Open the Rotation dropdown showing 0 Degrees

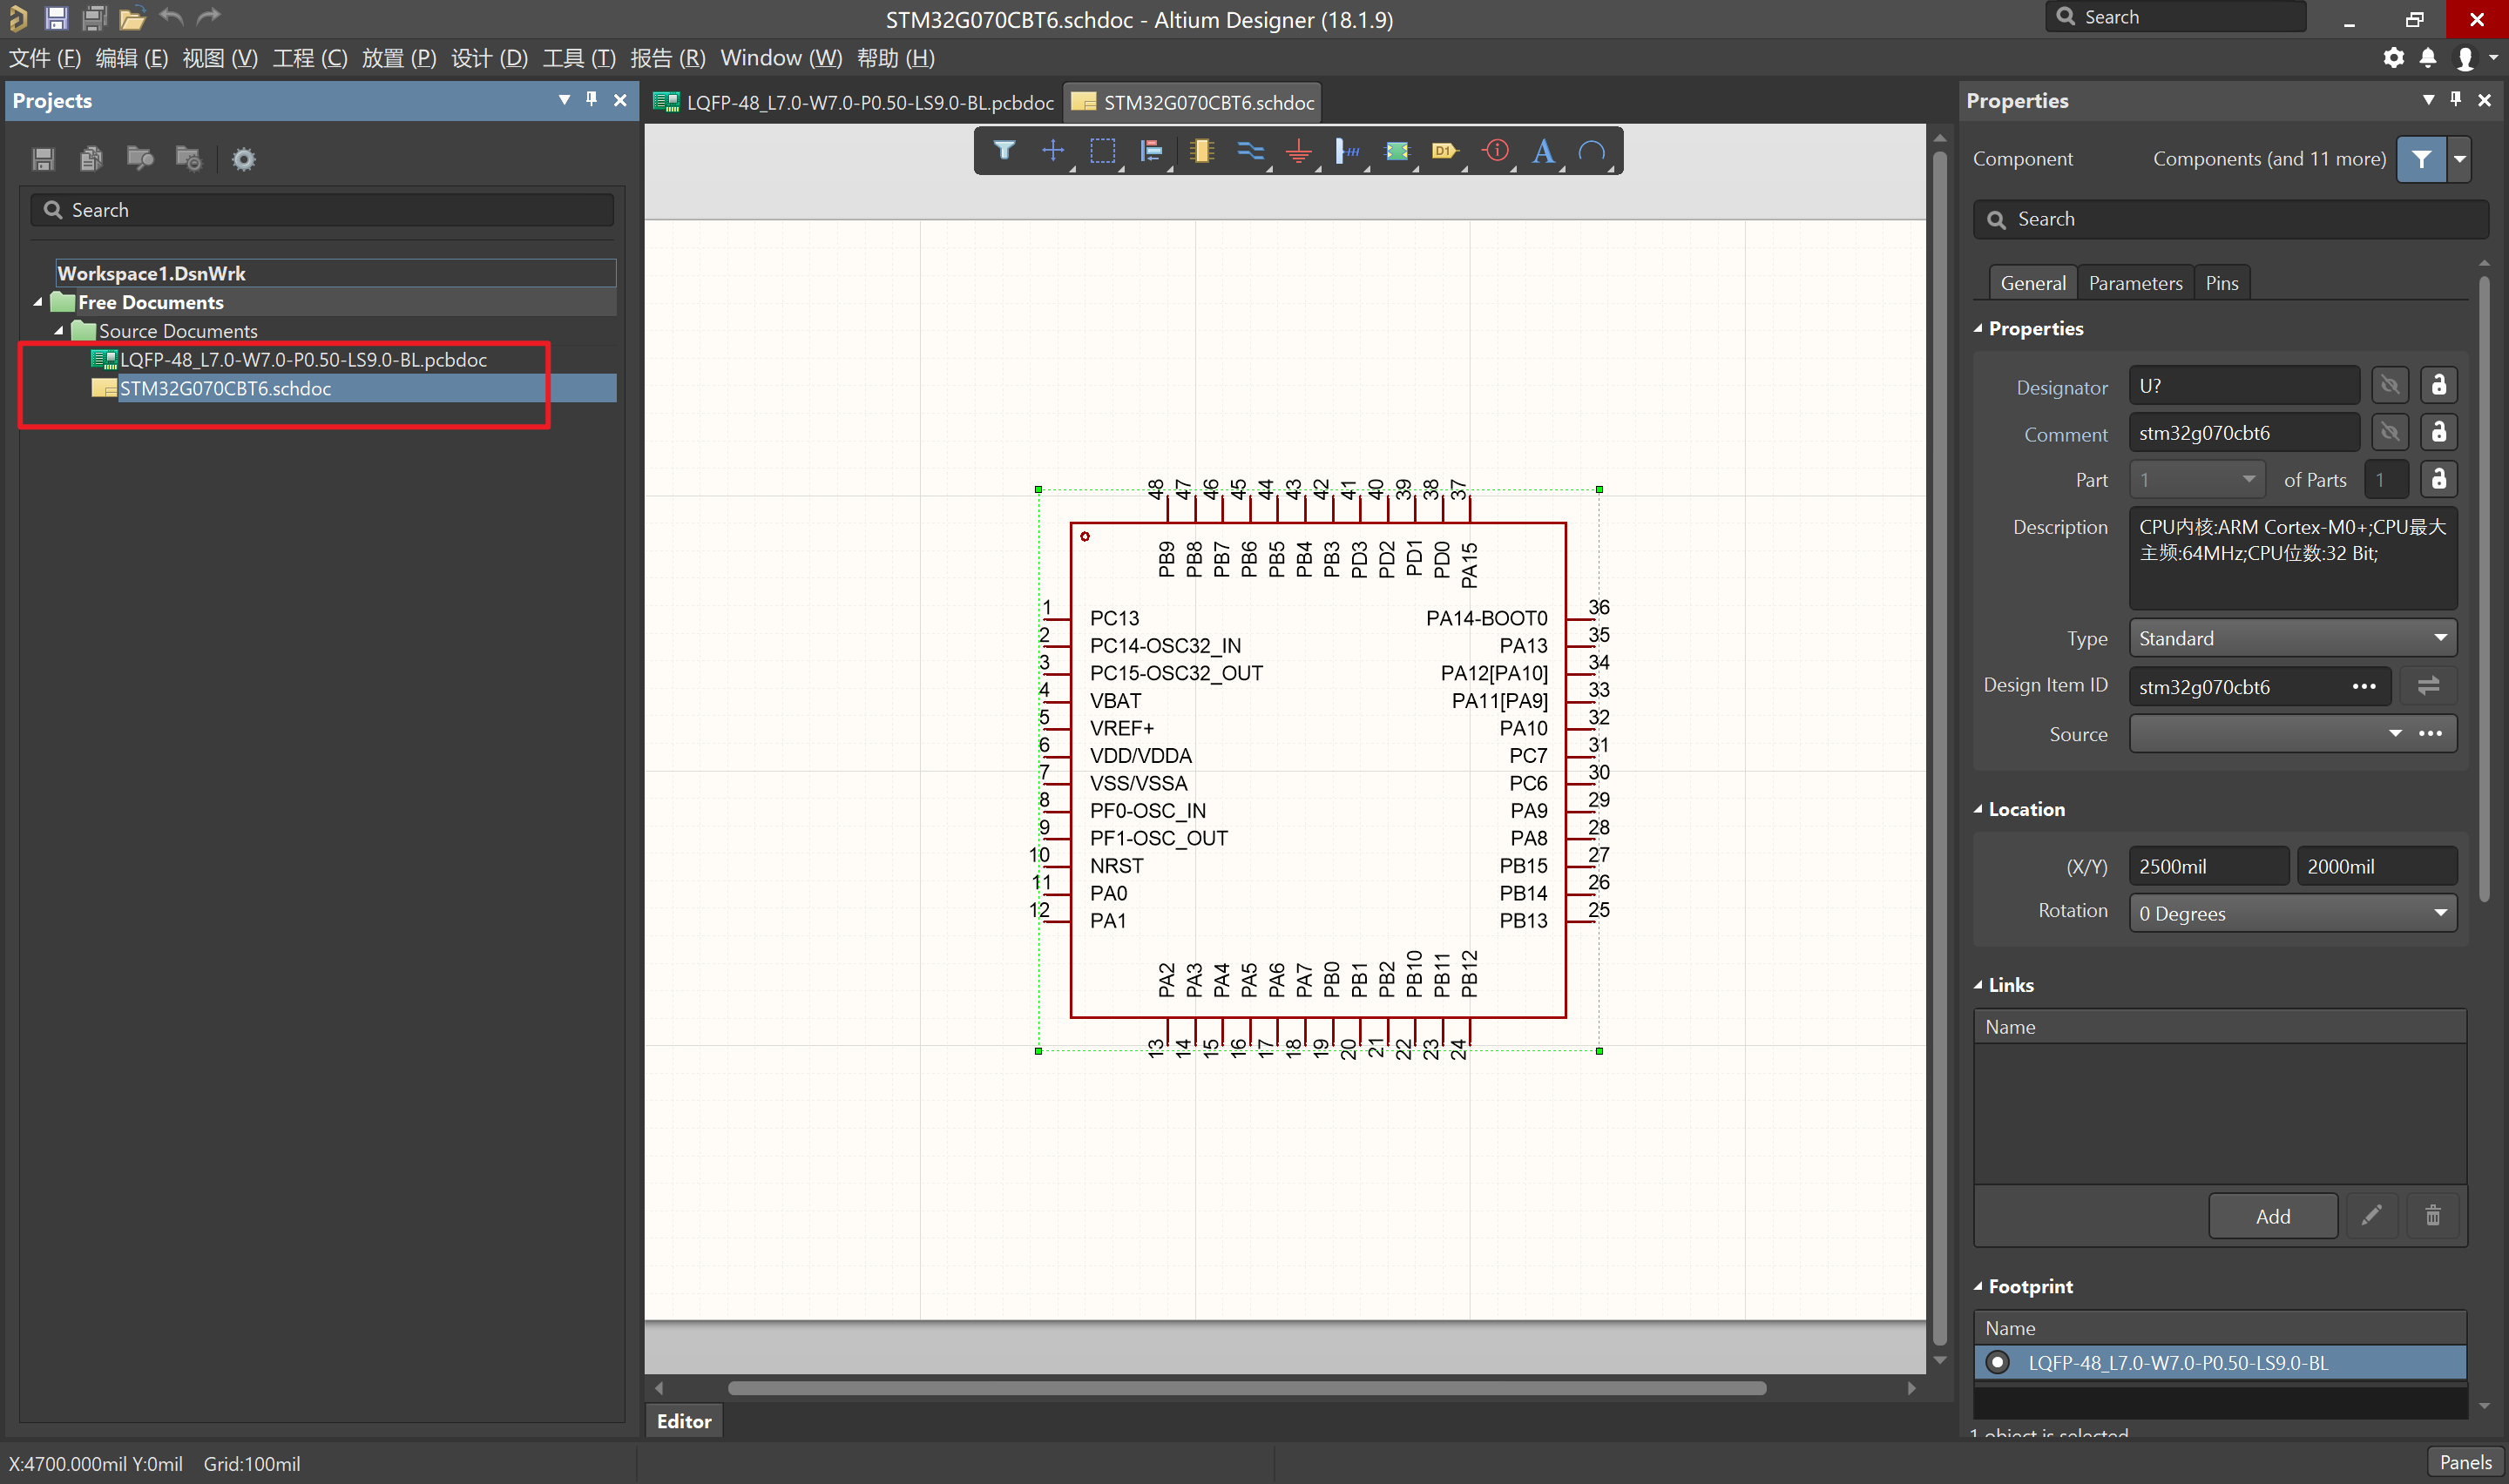pyautogui.click(x=2293, y=913)
